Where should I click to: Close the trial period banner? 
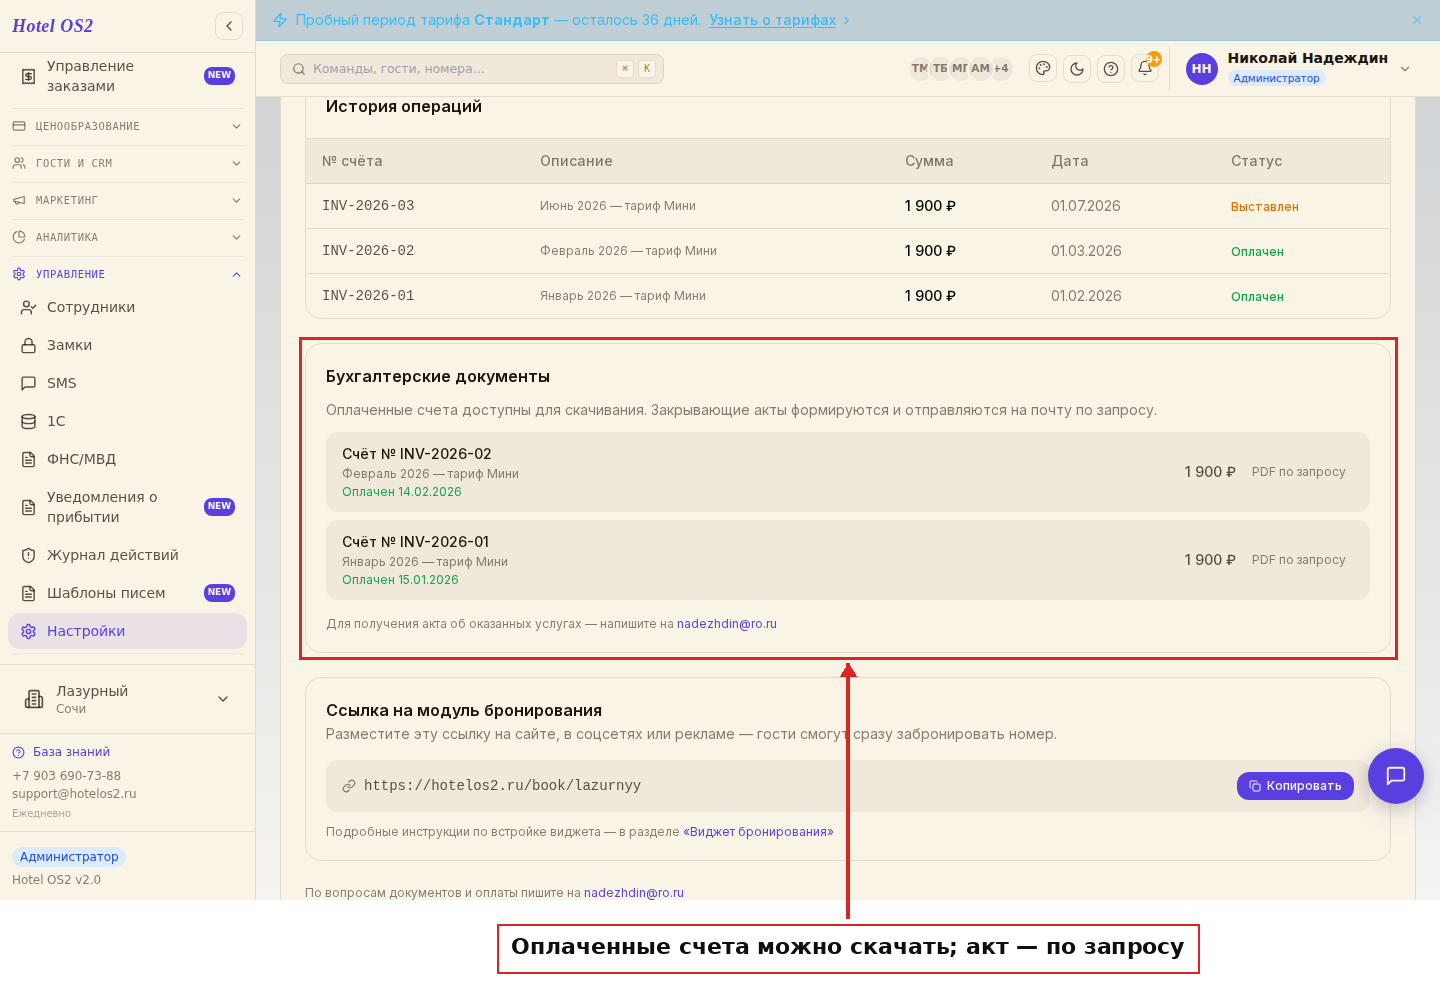pyautogui.click(x=1417, y=20)
